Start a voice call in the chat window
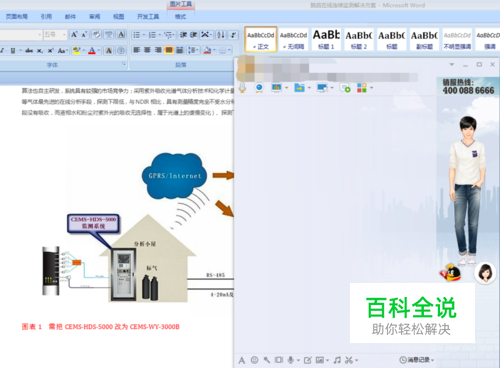500x368 pixels. pos(242,88)
